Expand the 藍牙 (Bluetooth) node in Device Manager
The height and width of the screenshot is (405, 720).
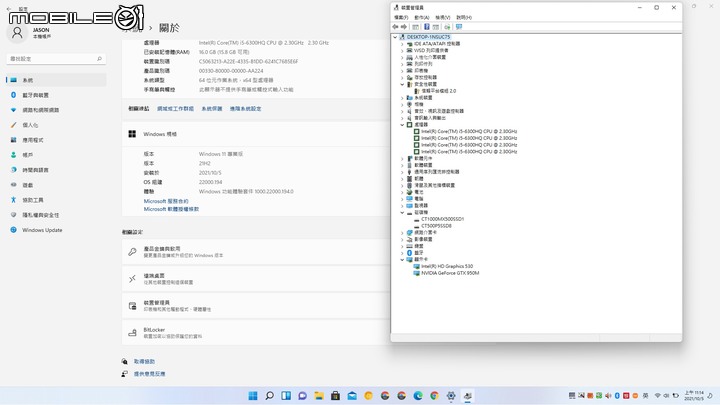click(402, 253)
